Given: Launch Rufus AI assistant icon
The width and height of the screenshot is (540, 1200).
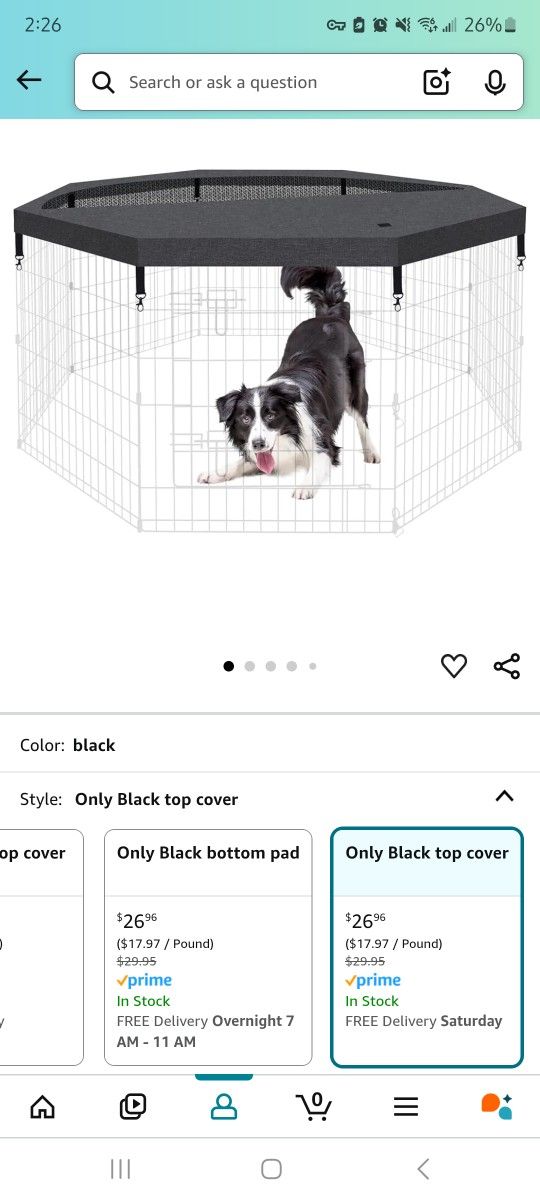Looking at the screenshot, I should pos(496,1106).
